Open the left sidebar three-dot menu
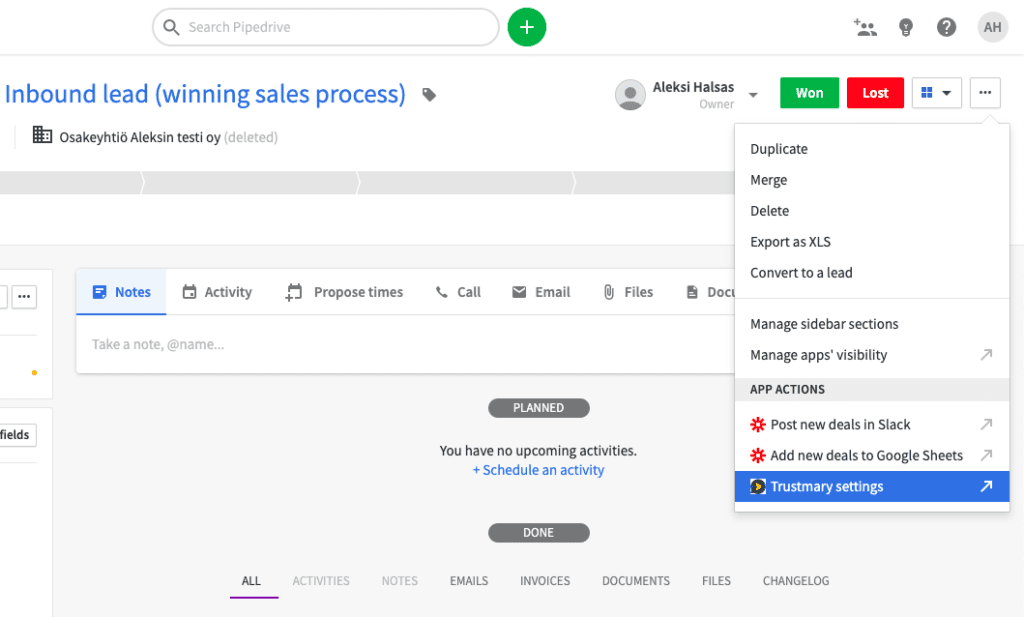This screenshot has width=1024, height=617. (24, 296)
